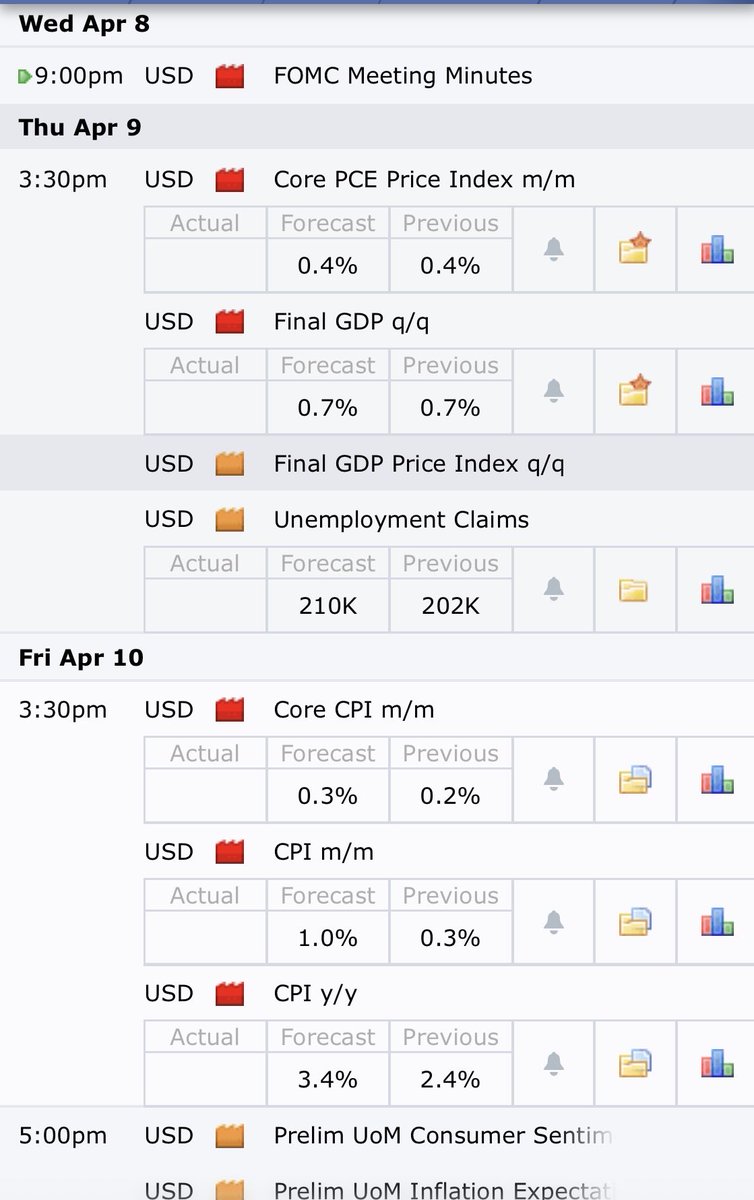Click the orange impact icon beside Final GDP Price Index

tap(230, 464)
